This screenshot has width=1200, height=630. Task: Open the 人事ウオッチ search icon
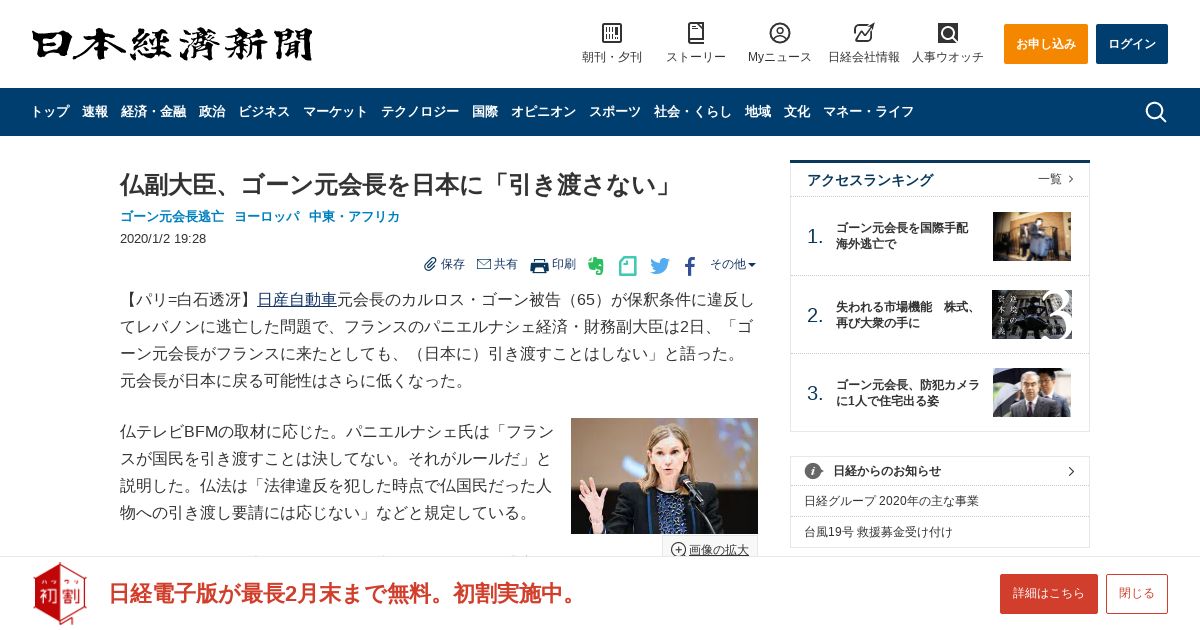coord(948,33)
